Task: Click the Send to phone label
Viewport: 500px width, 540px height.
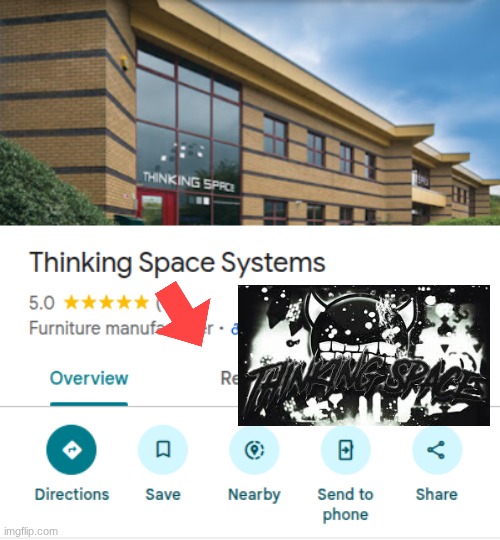Action: pos(345,505)
